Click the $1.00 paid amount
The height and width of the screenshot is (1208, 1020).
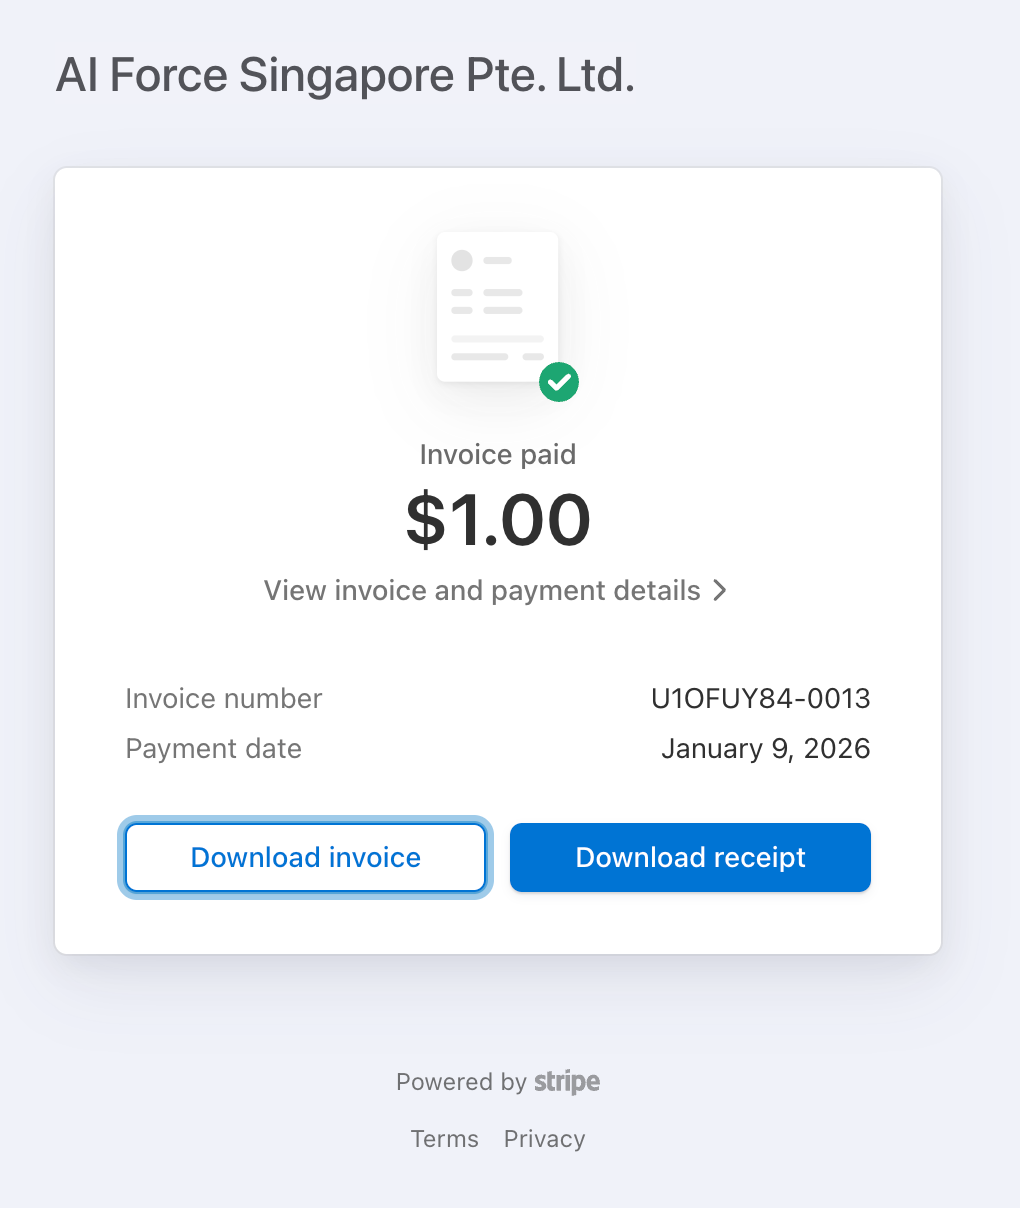coord(497,518)
